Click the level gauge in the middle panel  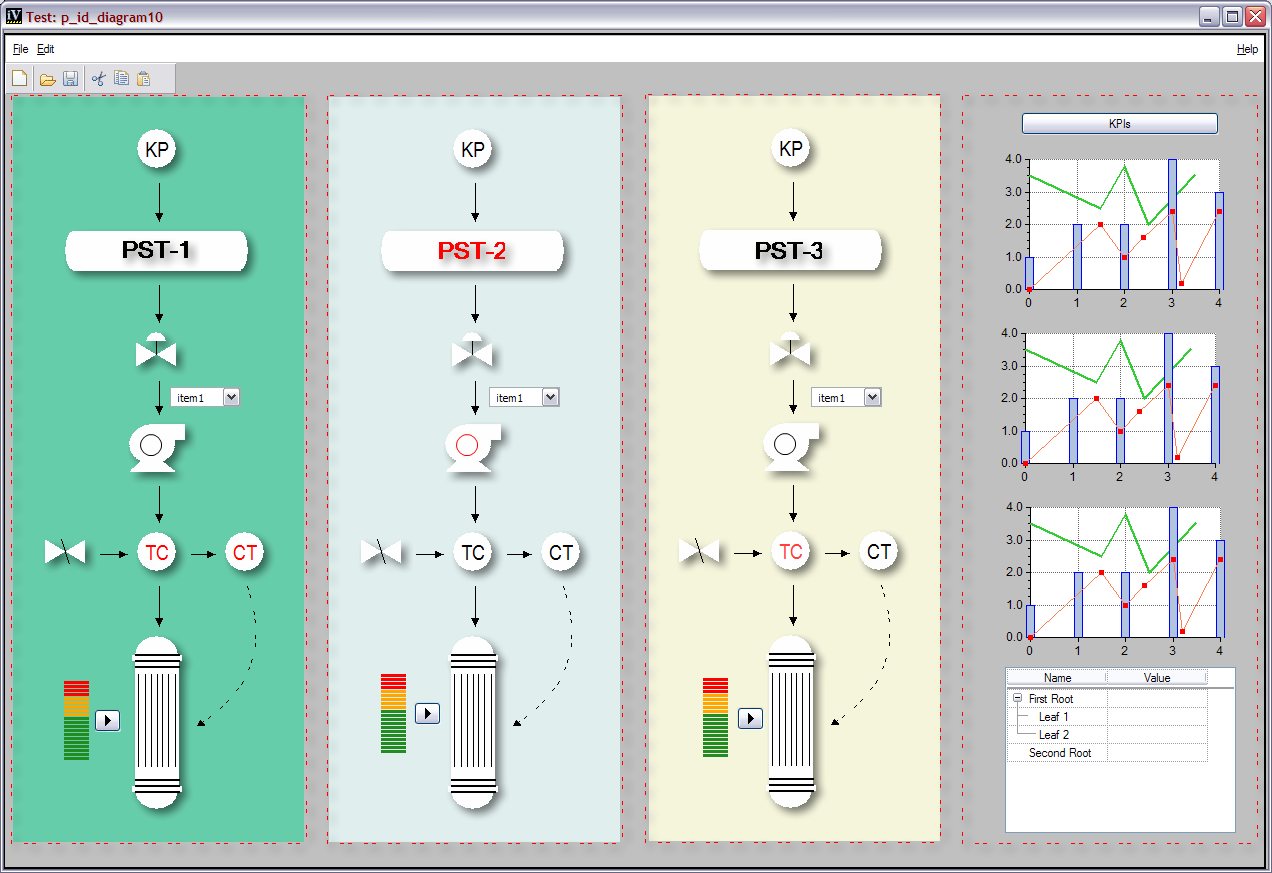393,713
